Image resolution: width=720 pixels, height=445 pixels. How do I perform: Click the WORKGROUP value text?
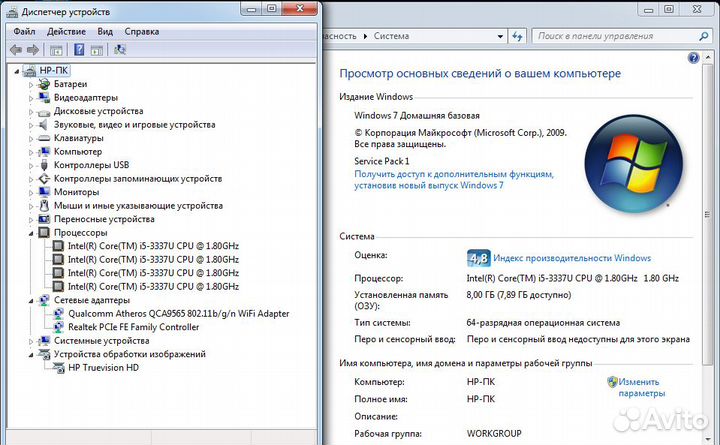(494, 434)
